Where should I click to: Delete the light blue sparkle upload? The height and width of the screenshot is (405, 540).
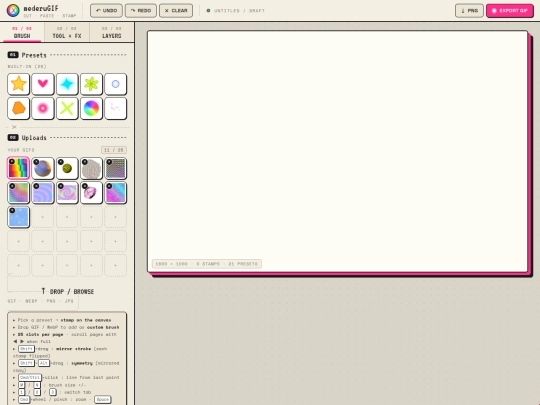pyautogui.click(x=12, y=210)
